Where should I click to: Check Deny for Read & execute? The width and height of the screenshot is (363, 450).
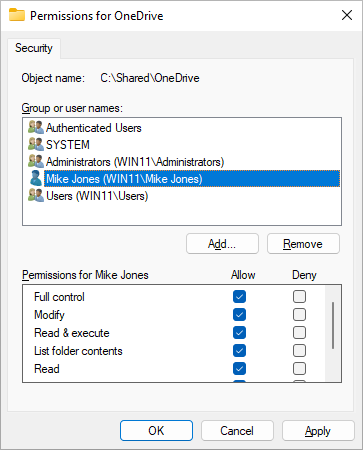pos(299,332)
